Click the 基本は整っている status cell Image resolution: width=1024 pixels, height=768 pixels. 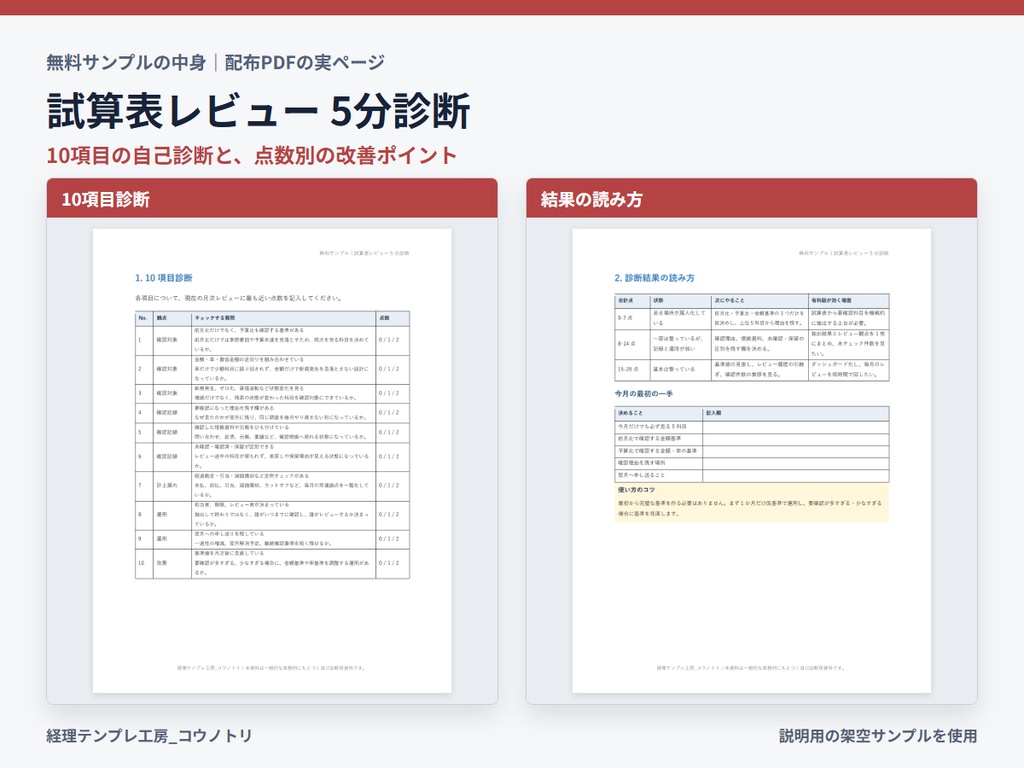coord(680,370)
